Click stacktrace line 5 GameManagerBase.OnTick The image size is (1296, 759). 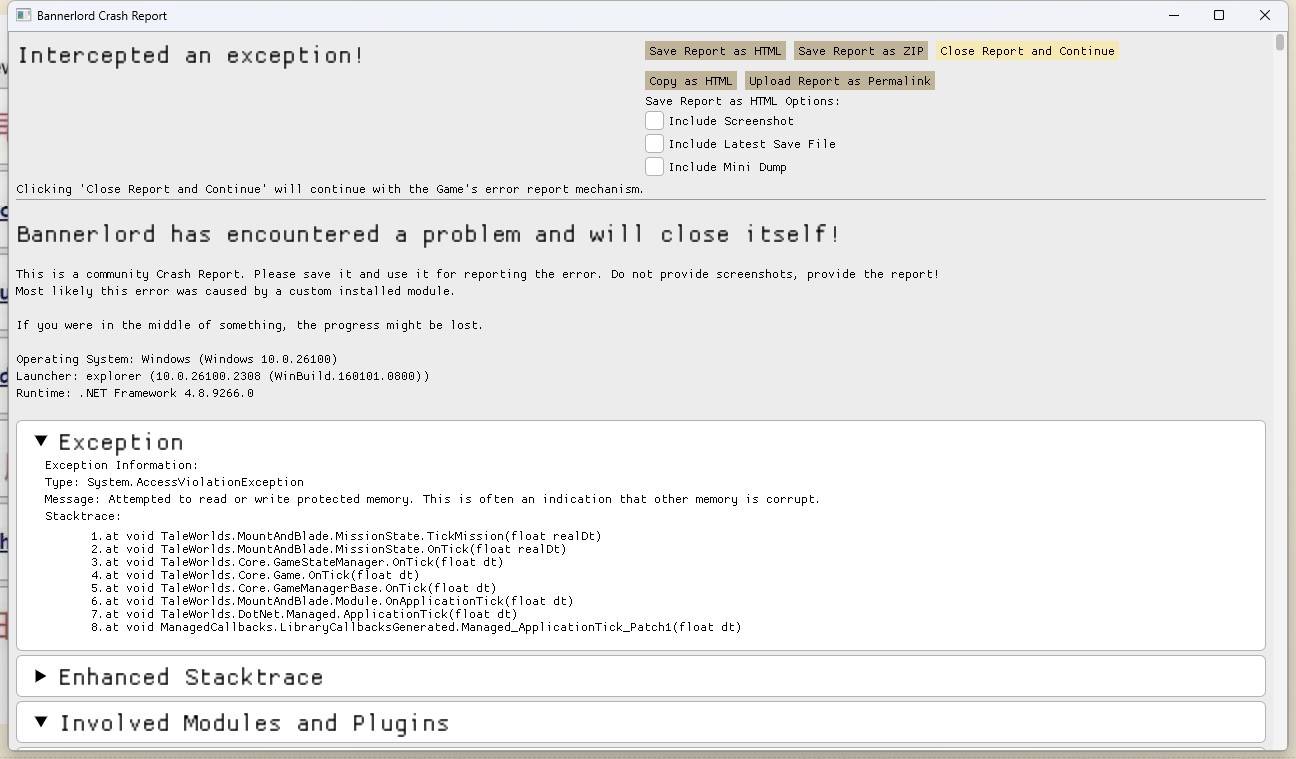pyautogui.click(x=293, y=588)
